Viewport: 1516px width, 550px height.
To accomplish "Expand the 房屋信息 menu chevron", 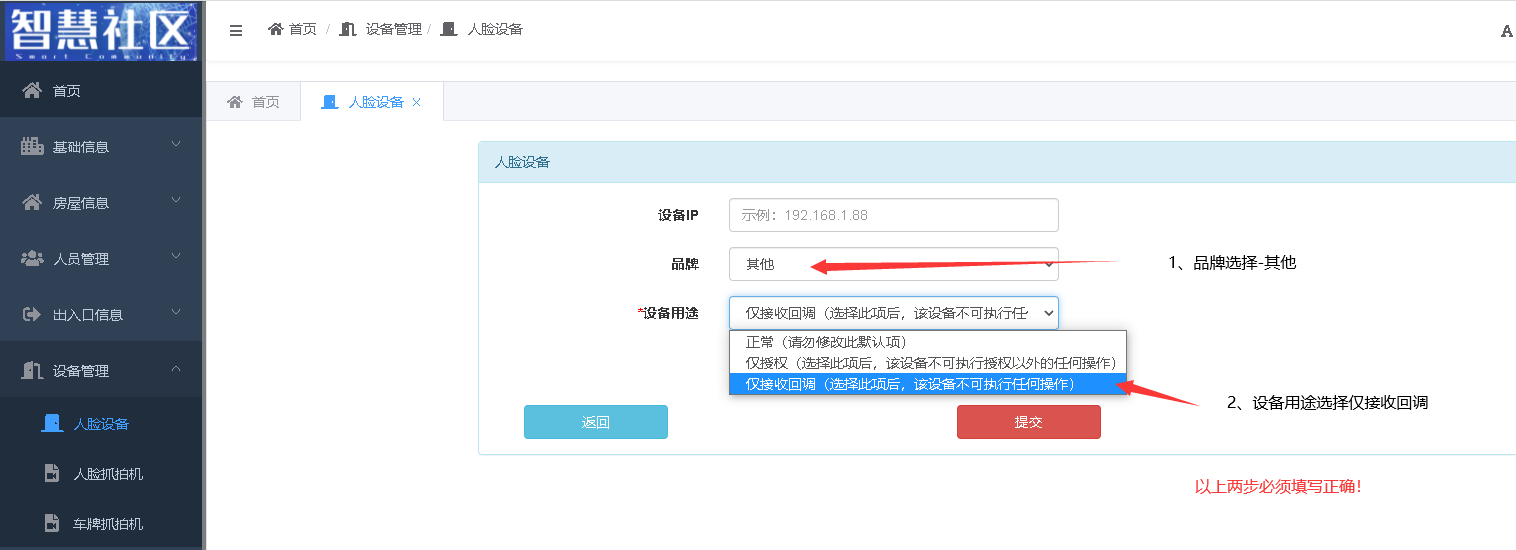I will [176, 202].
